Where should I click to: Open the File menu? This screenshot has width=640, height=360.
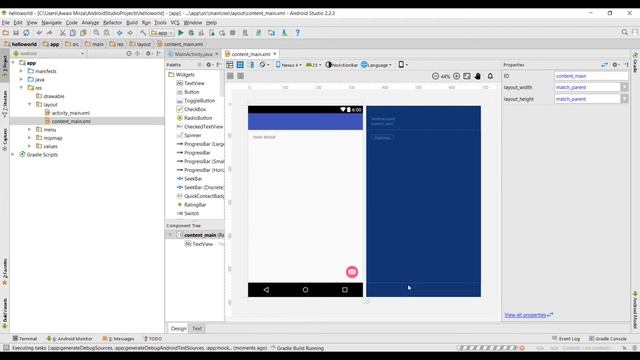(6, 22)
